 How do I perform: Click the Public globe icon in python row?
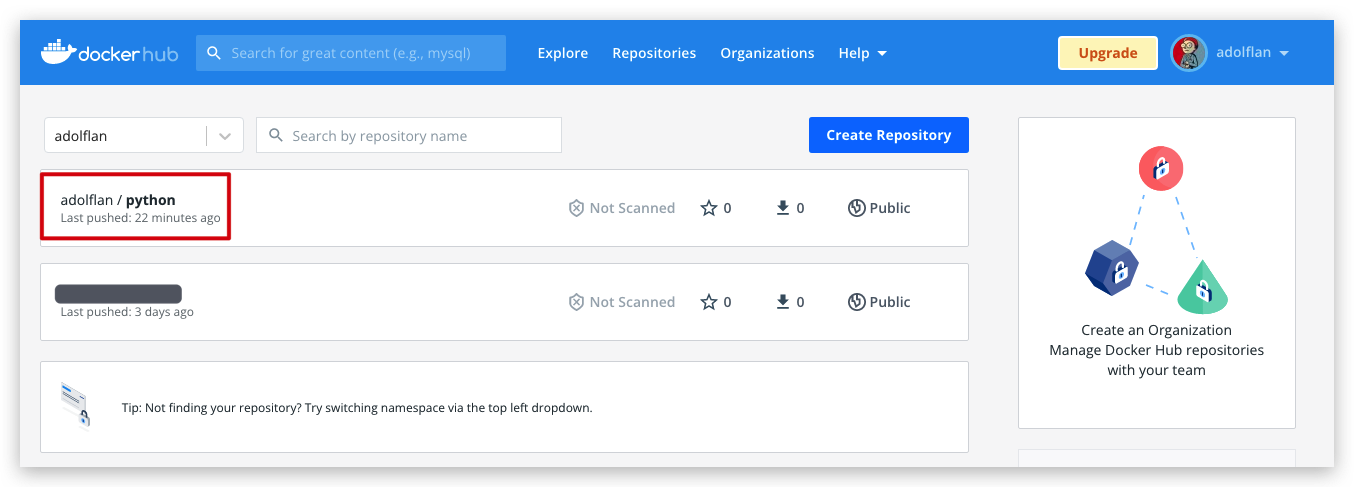856,208
